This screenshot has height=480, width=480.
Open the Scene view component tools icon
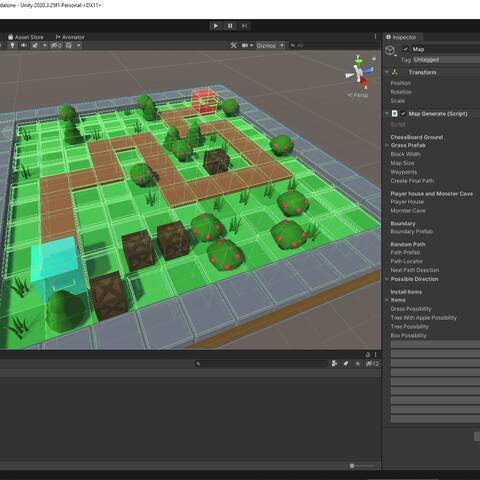[234, 45]
